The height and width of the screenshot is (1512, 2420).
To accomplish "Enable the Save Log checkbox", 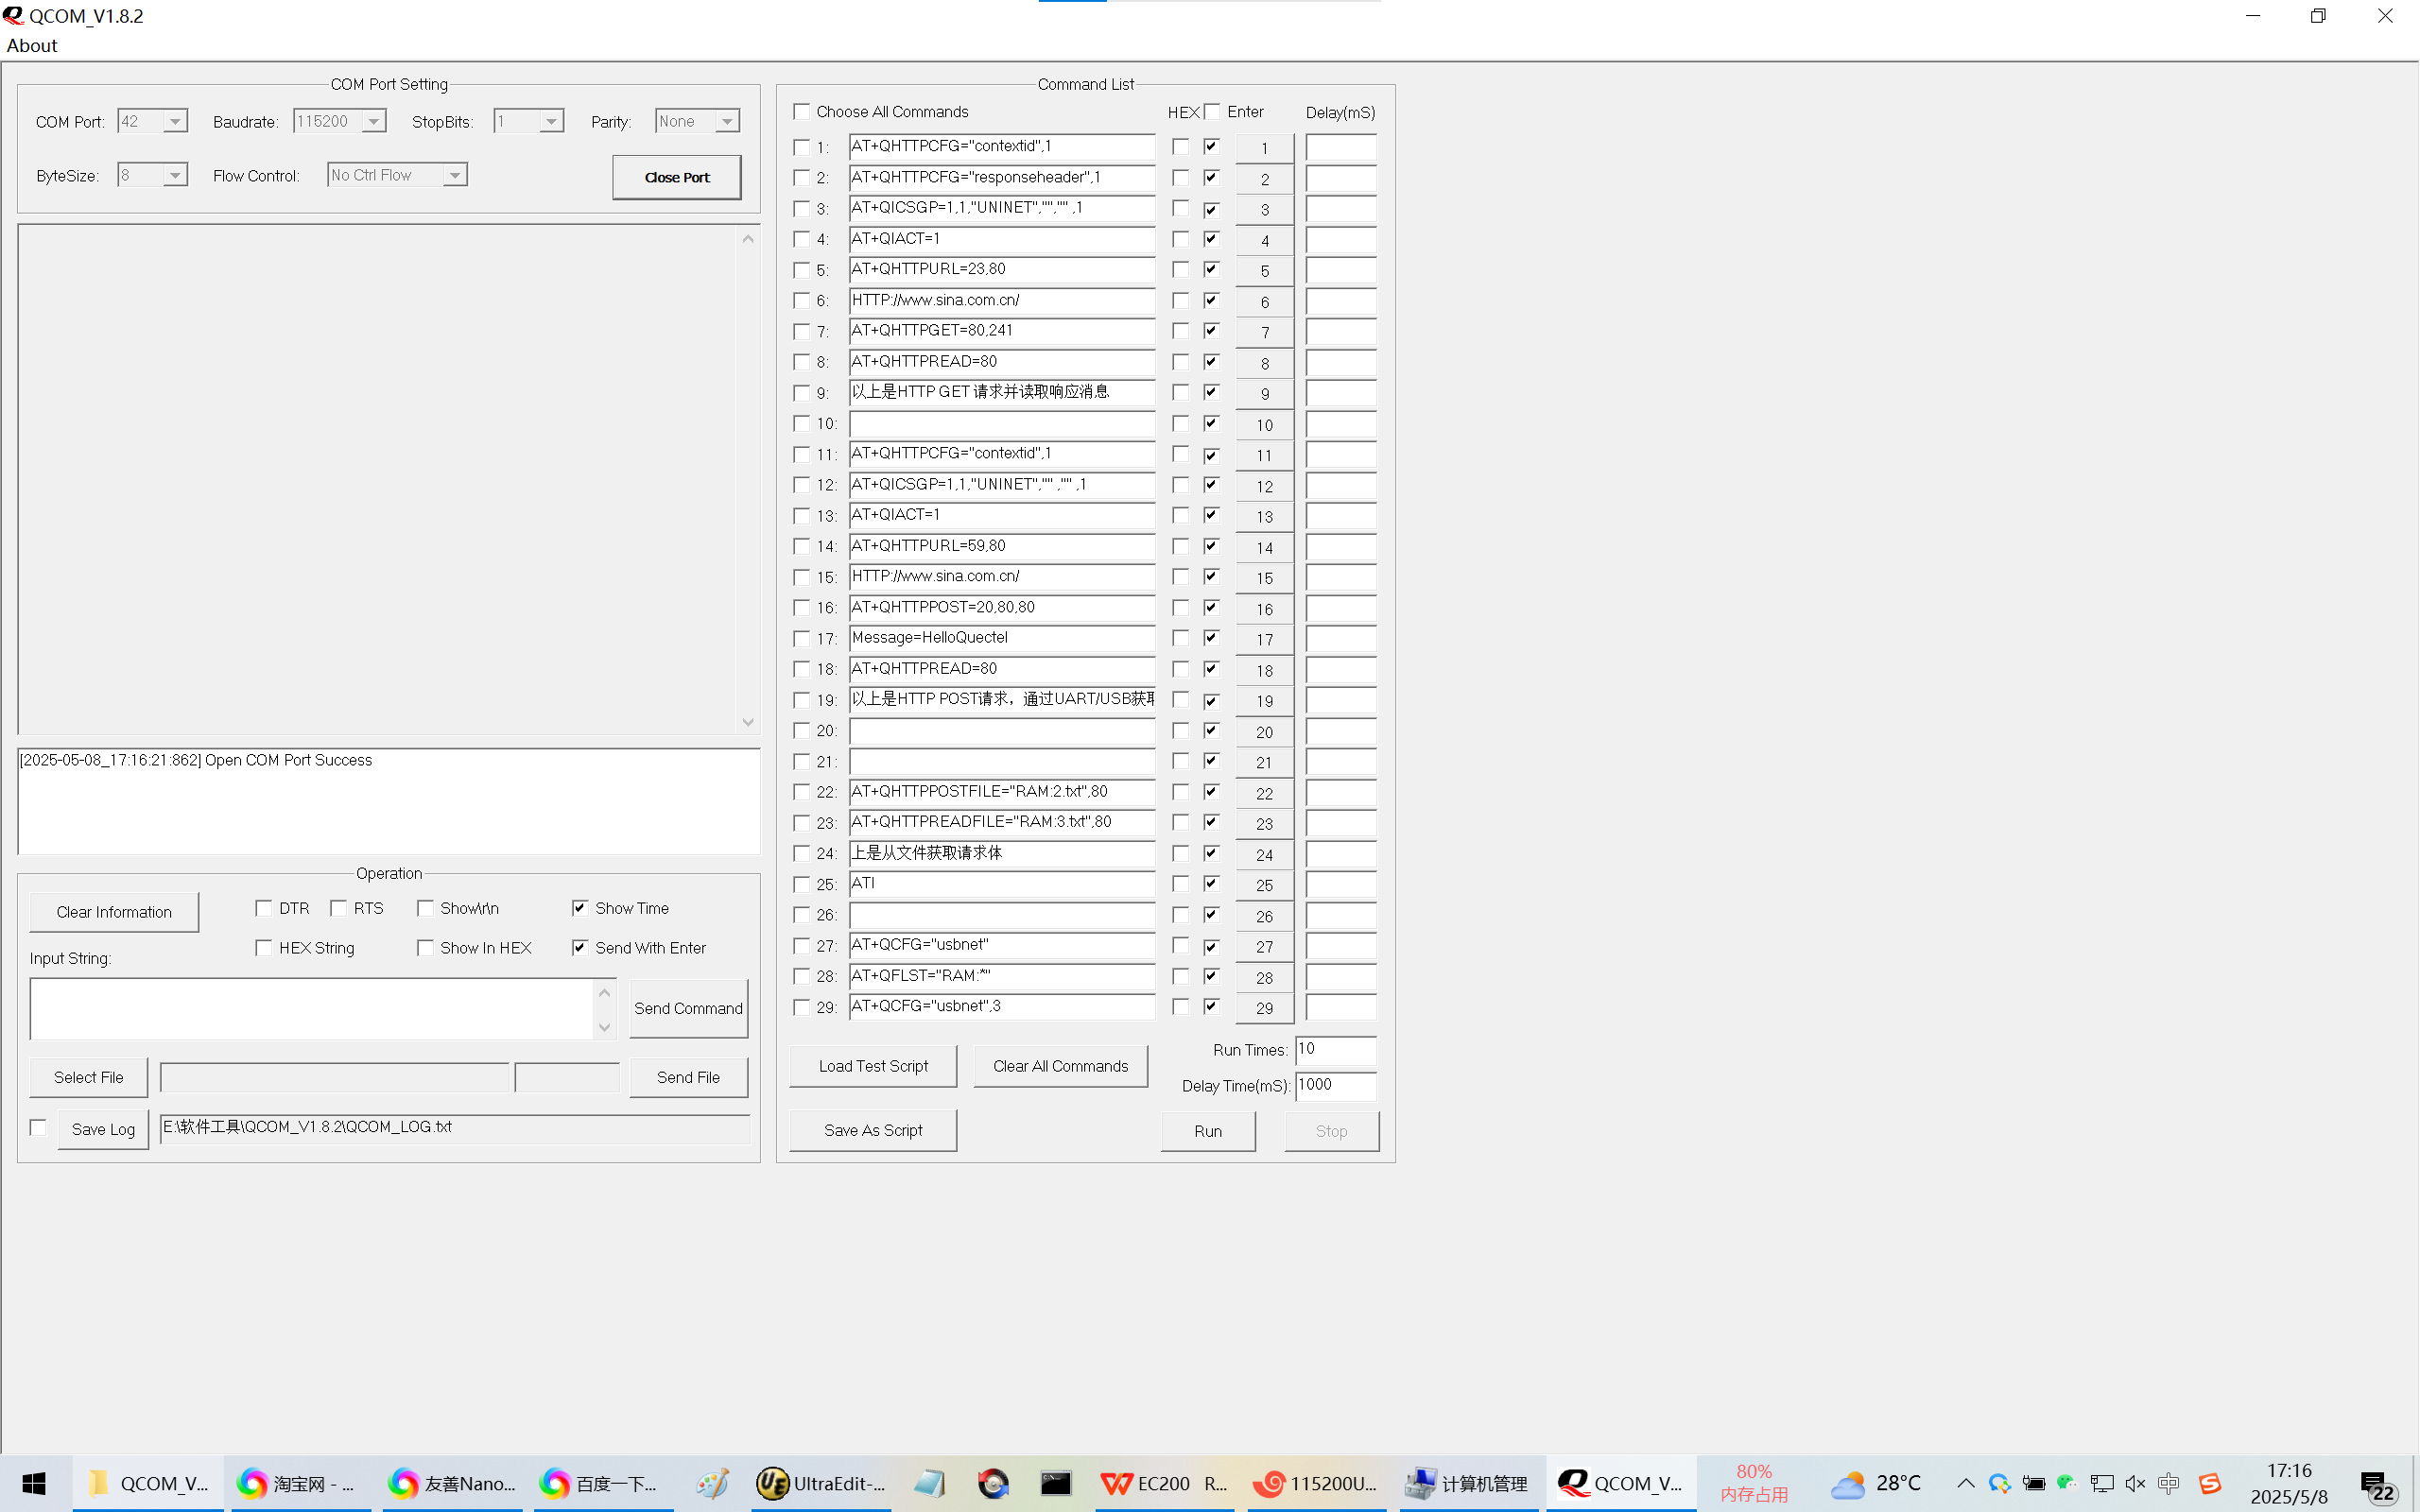I will 39,1128.
